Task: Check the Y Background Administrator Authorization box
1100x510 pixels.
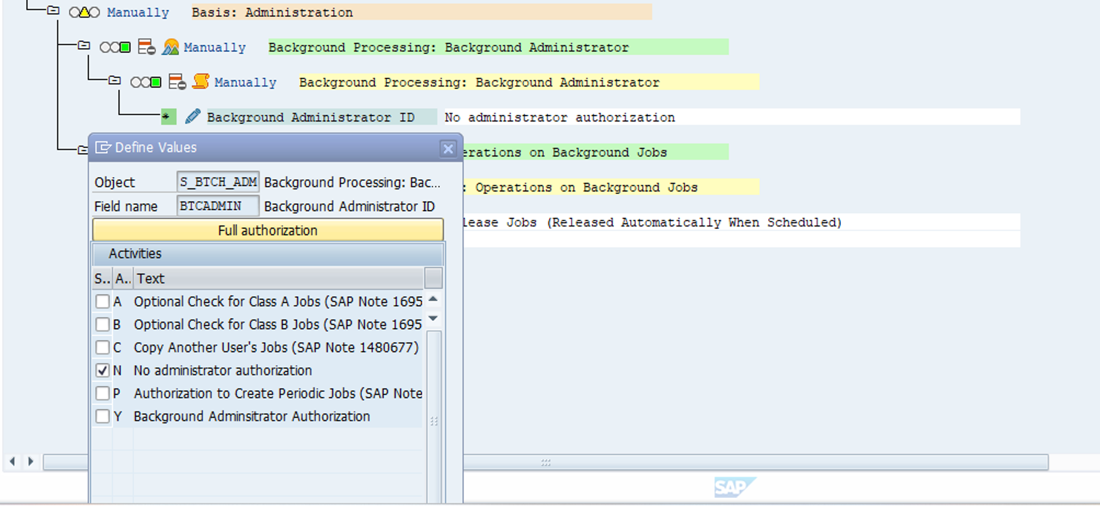Action: pos(102,417)
